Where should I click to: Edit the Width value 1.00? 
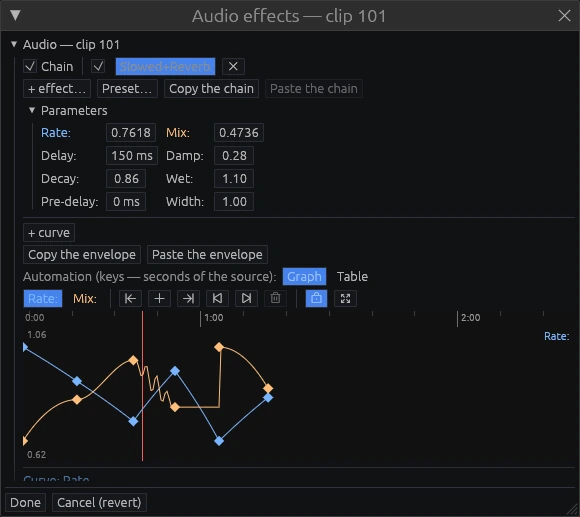(x=234, y=202)
